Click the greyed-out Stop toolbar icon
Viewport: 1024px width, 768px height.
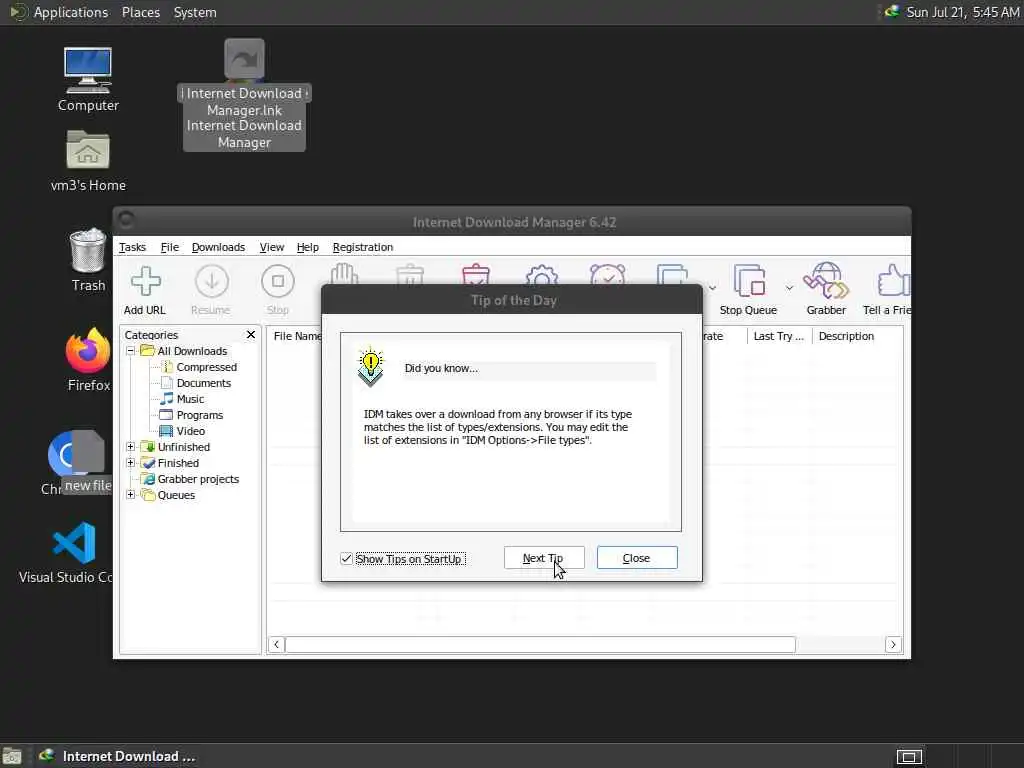point(278,281)
